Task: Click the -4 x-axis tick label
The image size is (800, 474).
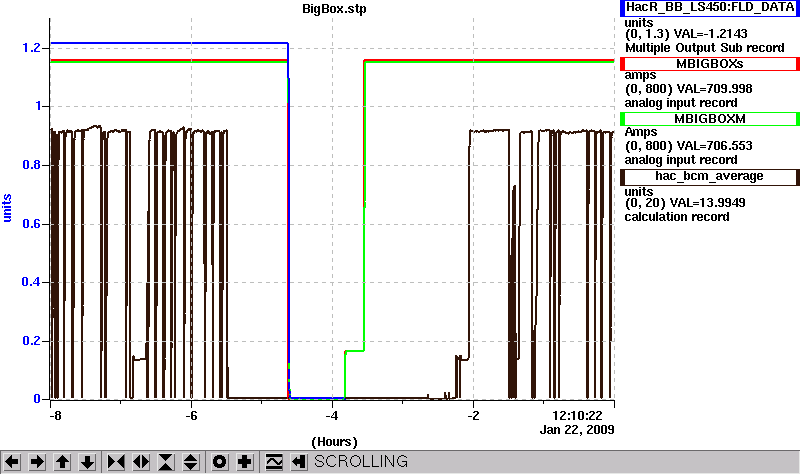Action: point(332,416)
